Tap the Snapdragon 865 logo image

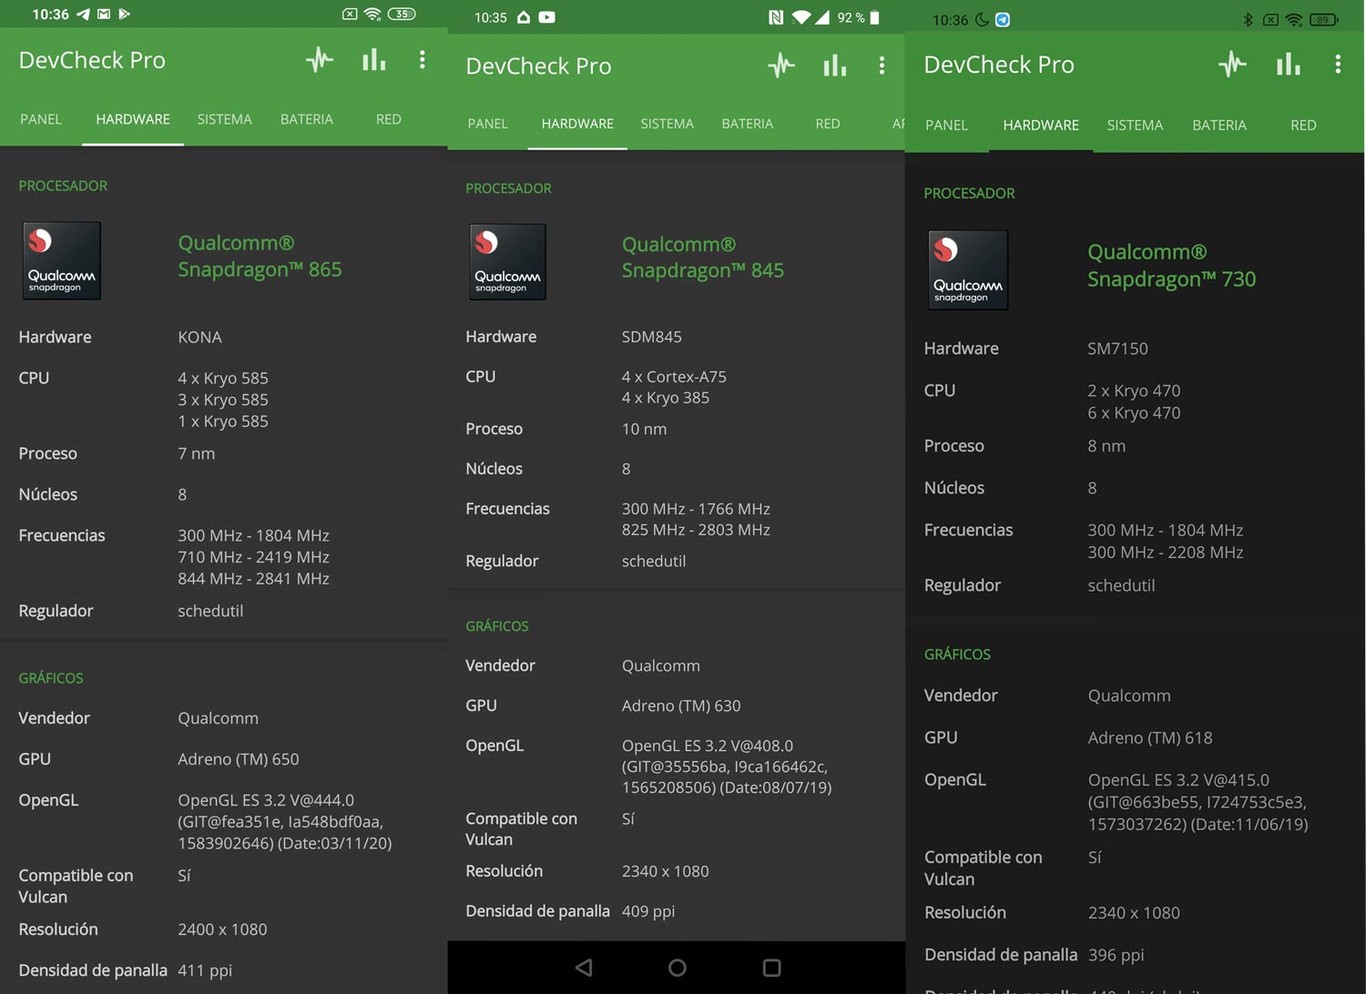pyautogui.click(x=61, y=260)
